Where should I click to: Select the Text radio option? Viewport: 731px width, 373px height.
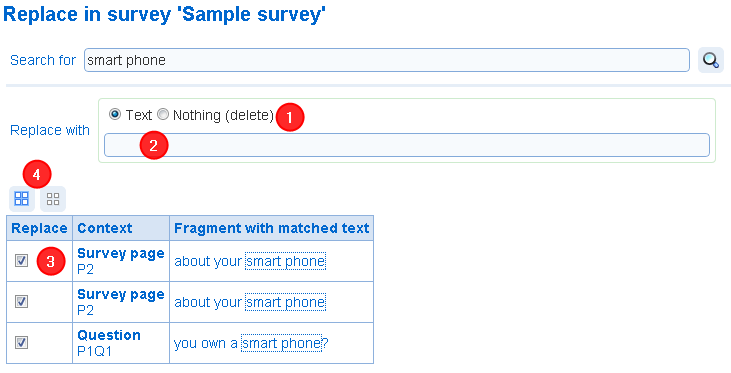pos(115,114)
